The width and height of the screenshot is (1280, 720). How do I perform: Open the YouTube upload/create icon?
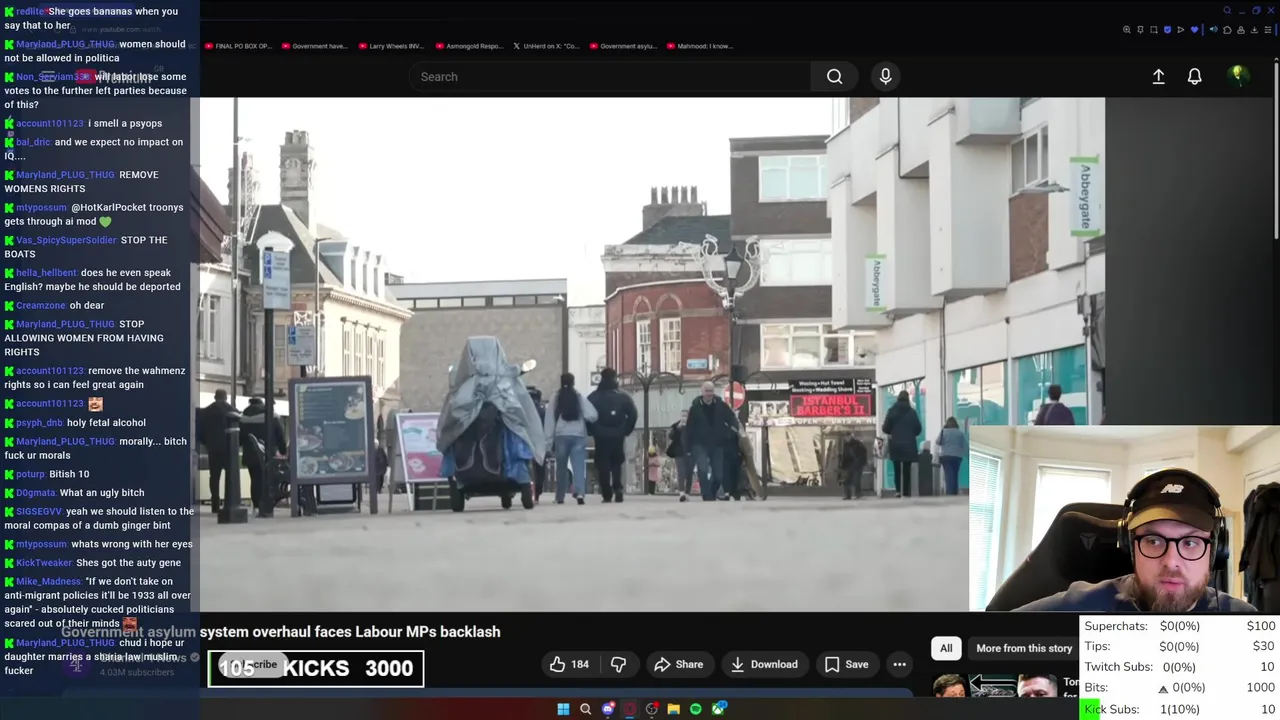pos(1158,76)
